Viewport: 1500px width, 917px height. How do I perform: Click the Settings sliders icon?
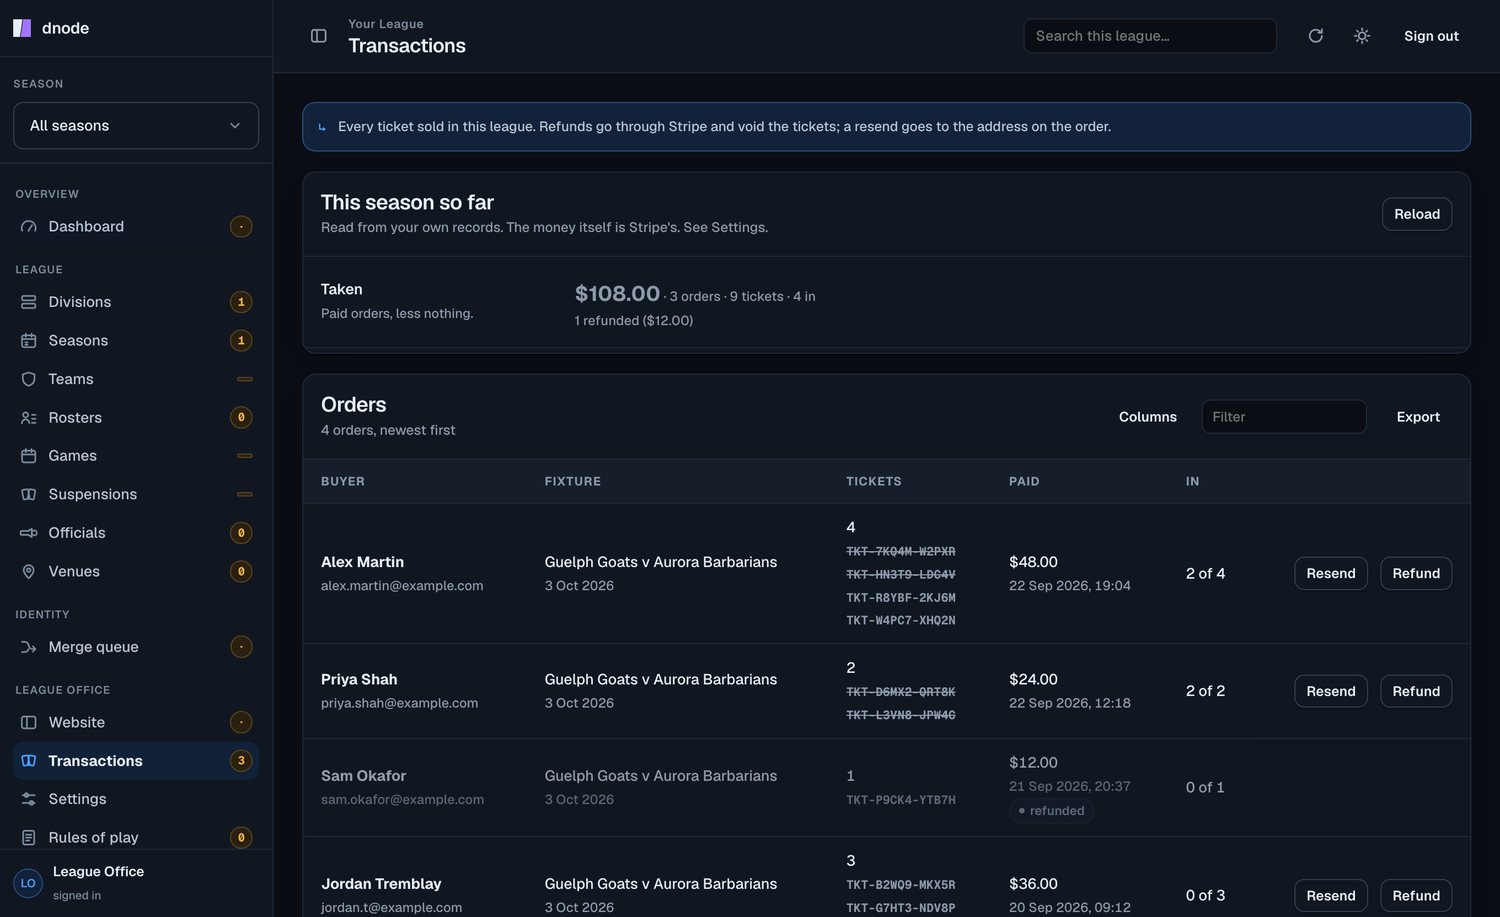coord(29,799)
